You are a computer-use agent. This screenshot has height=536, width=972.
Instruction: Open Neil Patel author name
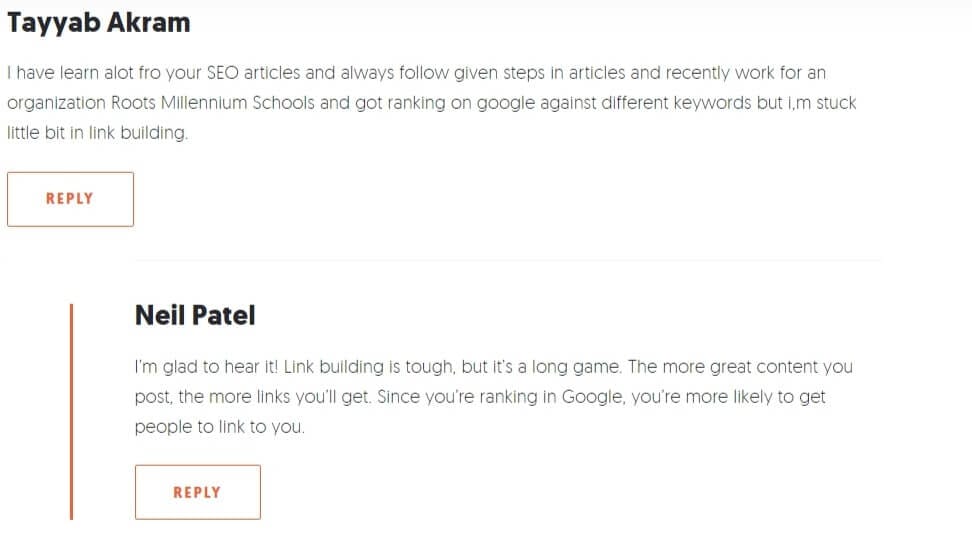[195, 315]
